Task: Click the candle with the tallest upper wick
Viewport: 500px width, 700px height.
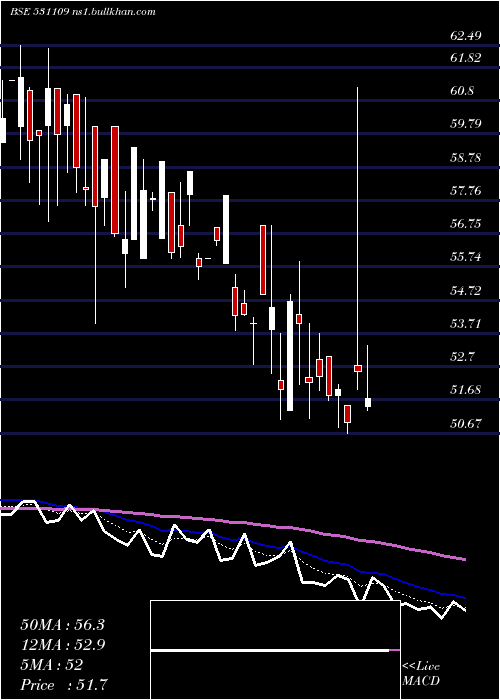Action: [358, 368]
